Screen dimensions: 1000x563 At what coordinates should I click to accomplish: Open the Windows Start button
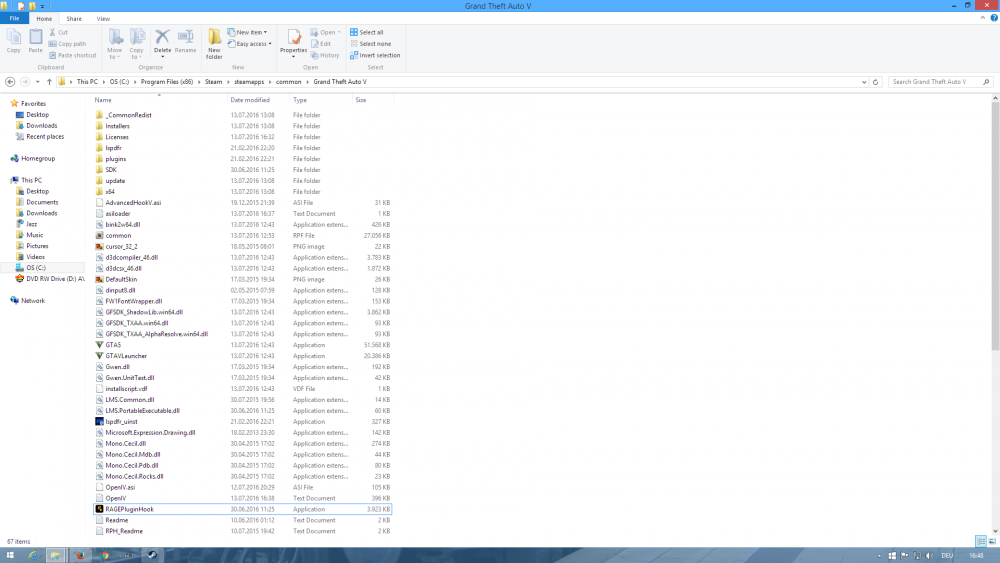tap(10, 555)
